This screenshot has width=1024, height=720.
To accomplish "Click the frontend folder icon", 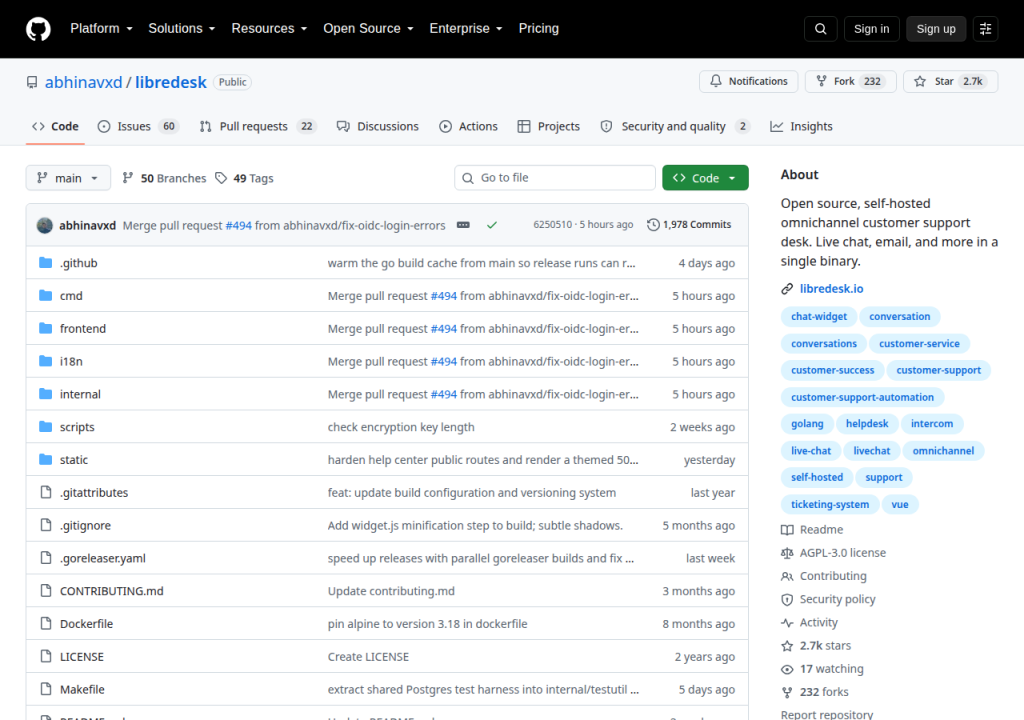I will [46, 328].
